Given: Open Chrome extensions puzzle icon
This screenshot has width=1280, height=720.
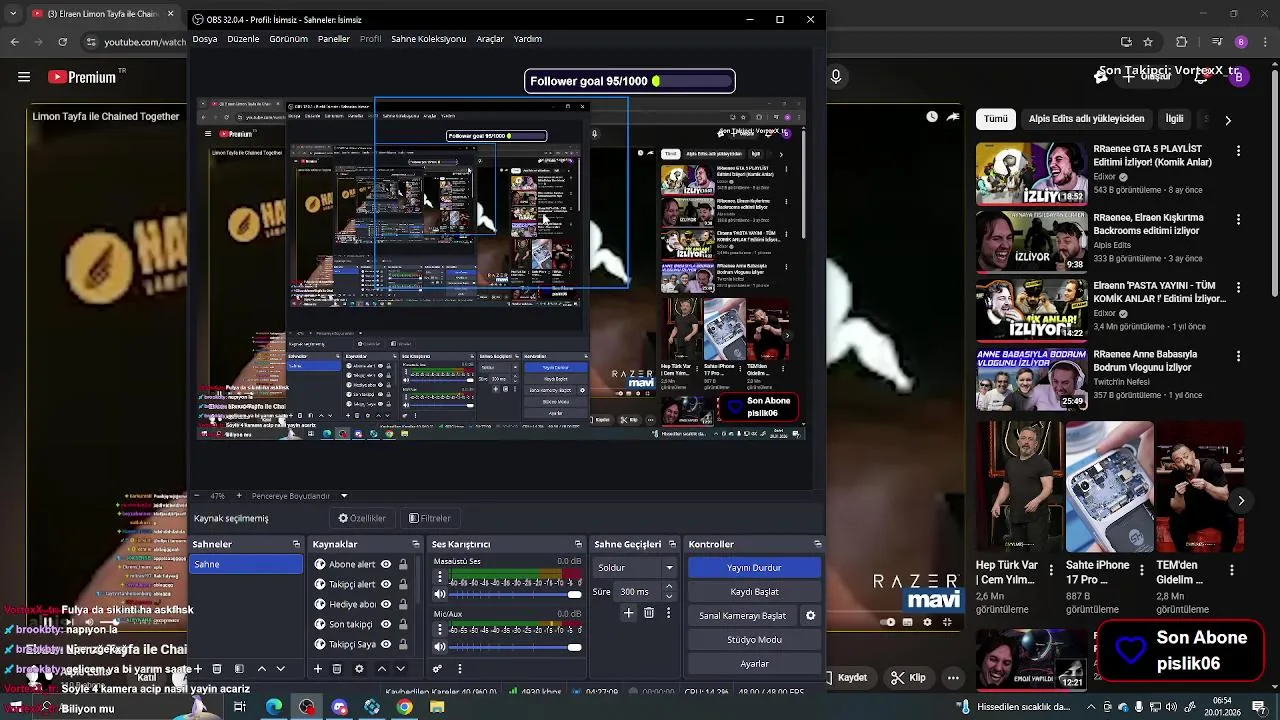Looking at the screenshot, I should tap(1182, 42).
